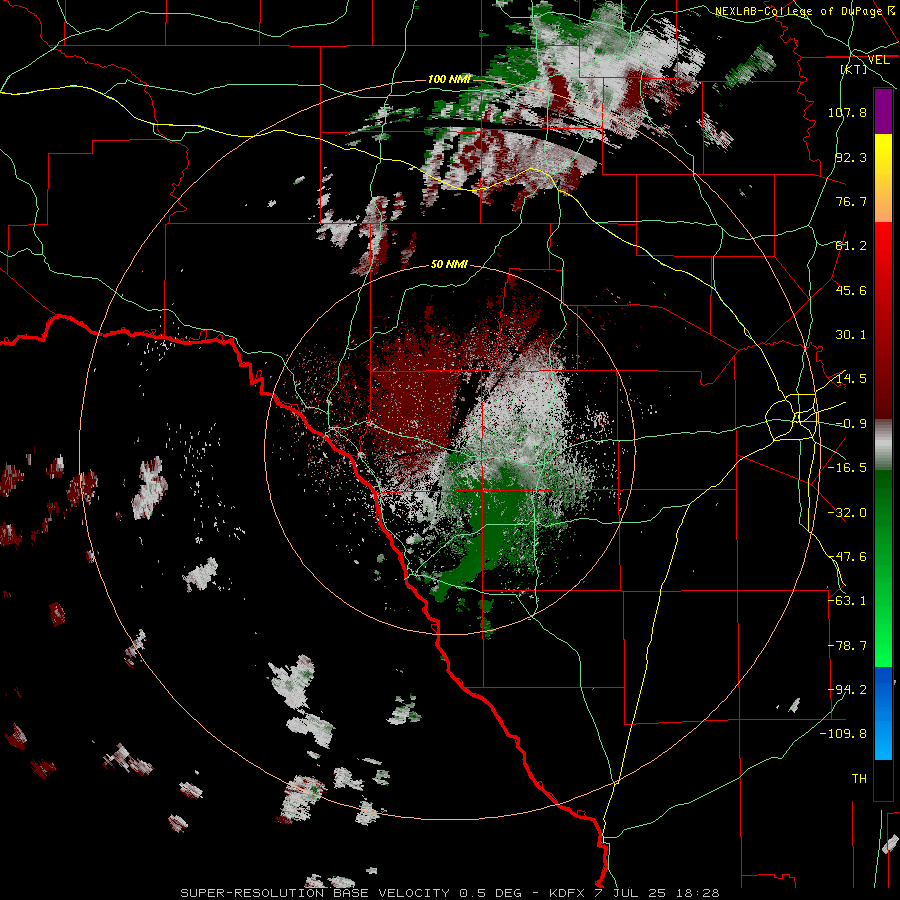Select the -78.7 velocity scale value
900x900 pixels.
coord(847,646)
